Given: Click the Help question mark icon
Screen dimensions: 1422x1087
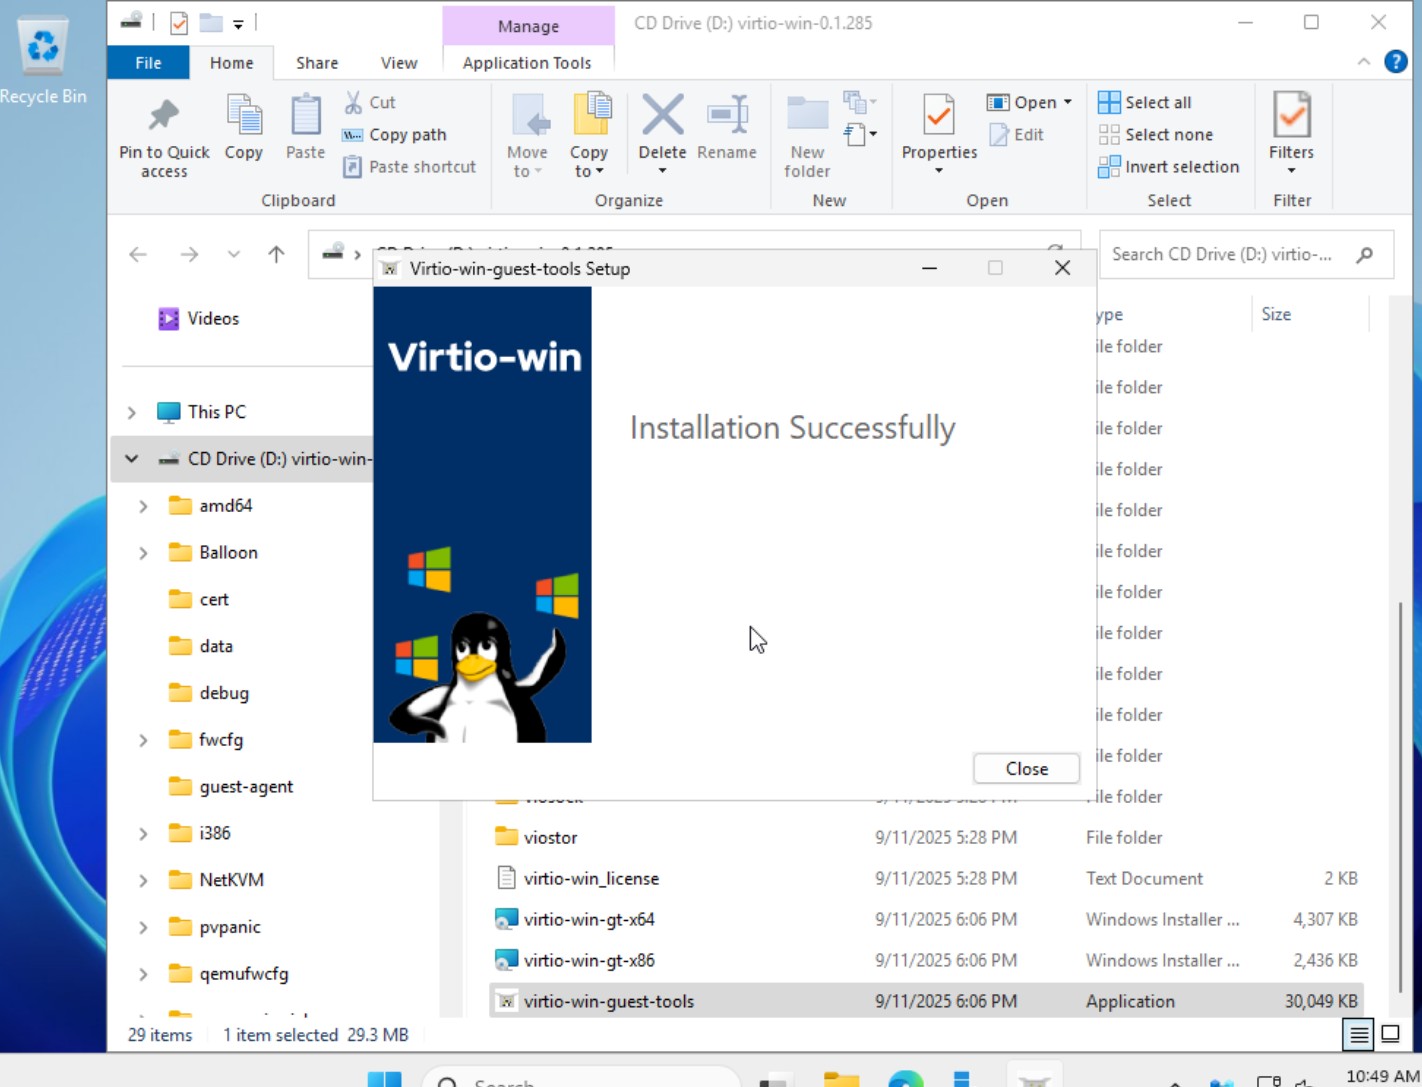Looking at the screenshot, I should point(1395,62).
